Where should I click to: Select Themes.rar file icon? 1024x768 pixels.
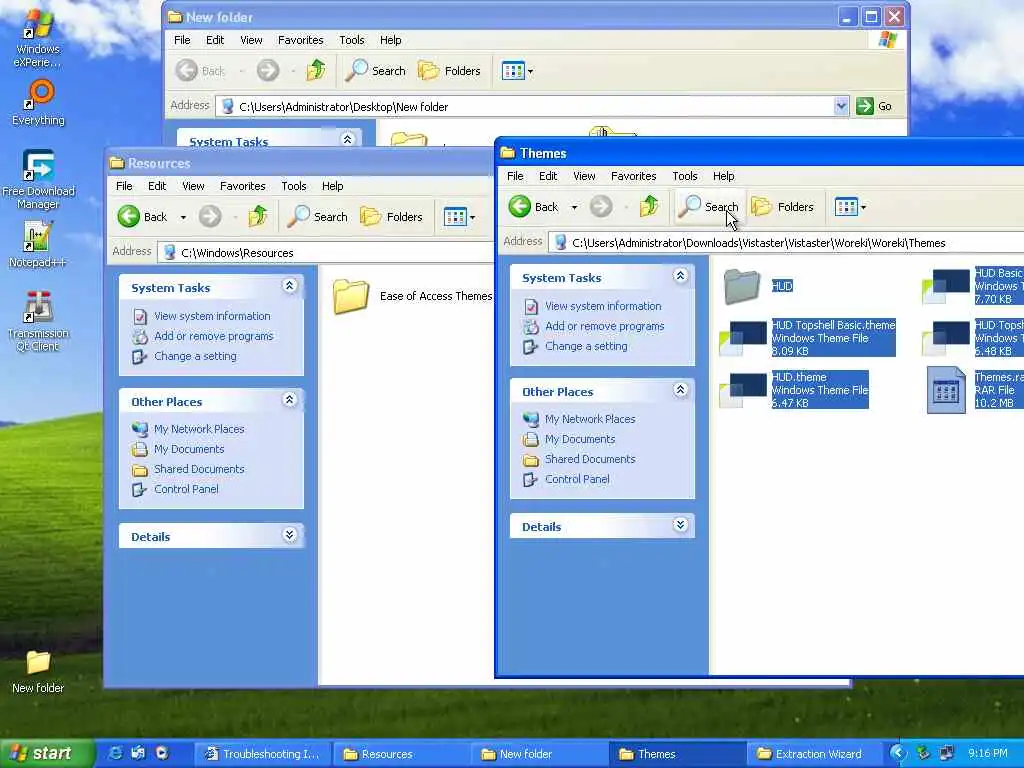946,390
